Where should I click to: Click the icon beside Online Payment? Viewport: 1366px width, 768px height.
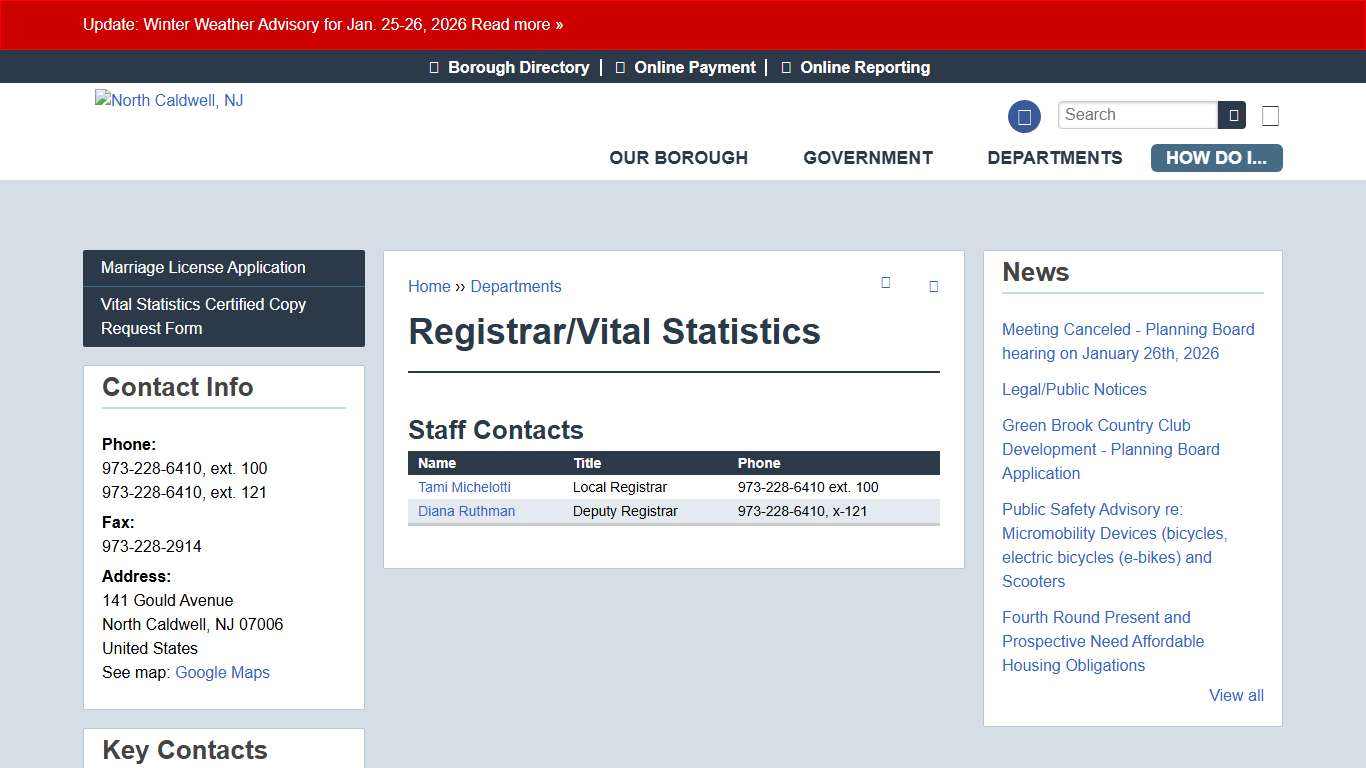click(619, 67)
